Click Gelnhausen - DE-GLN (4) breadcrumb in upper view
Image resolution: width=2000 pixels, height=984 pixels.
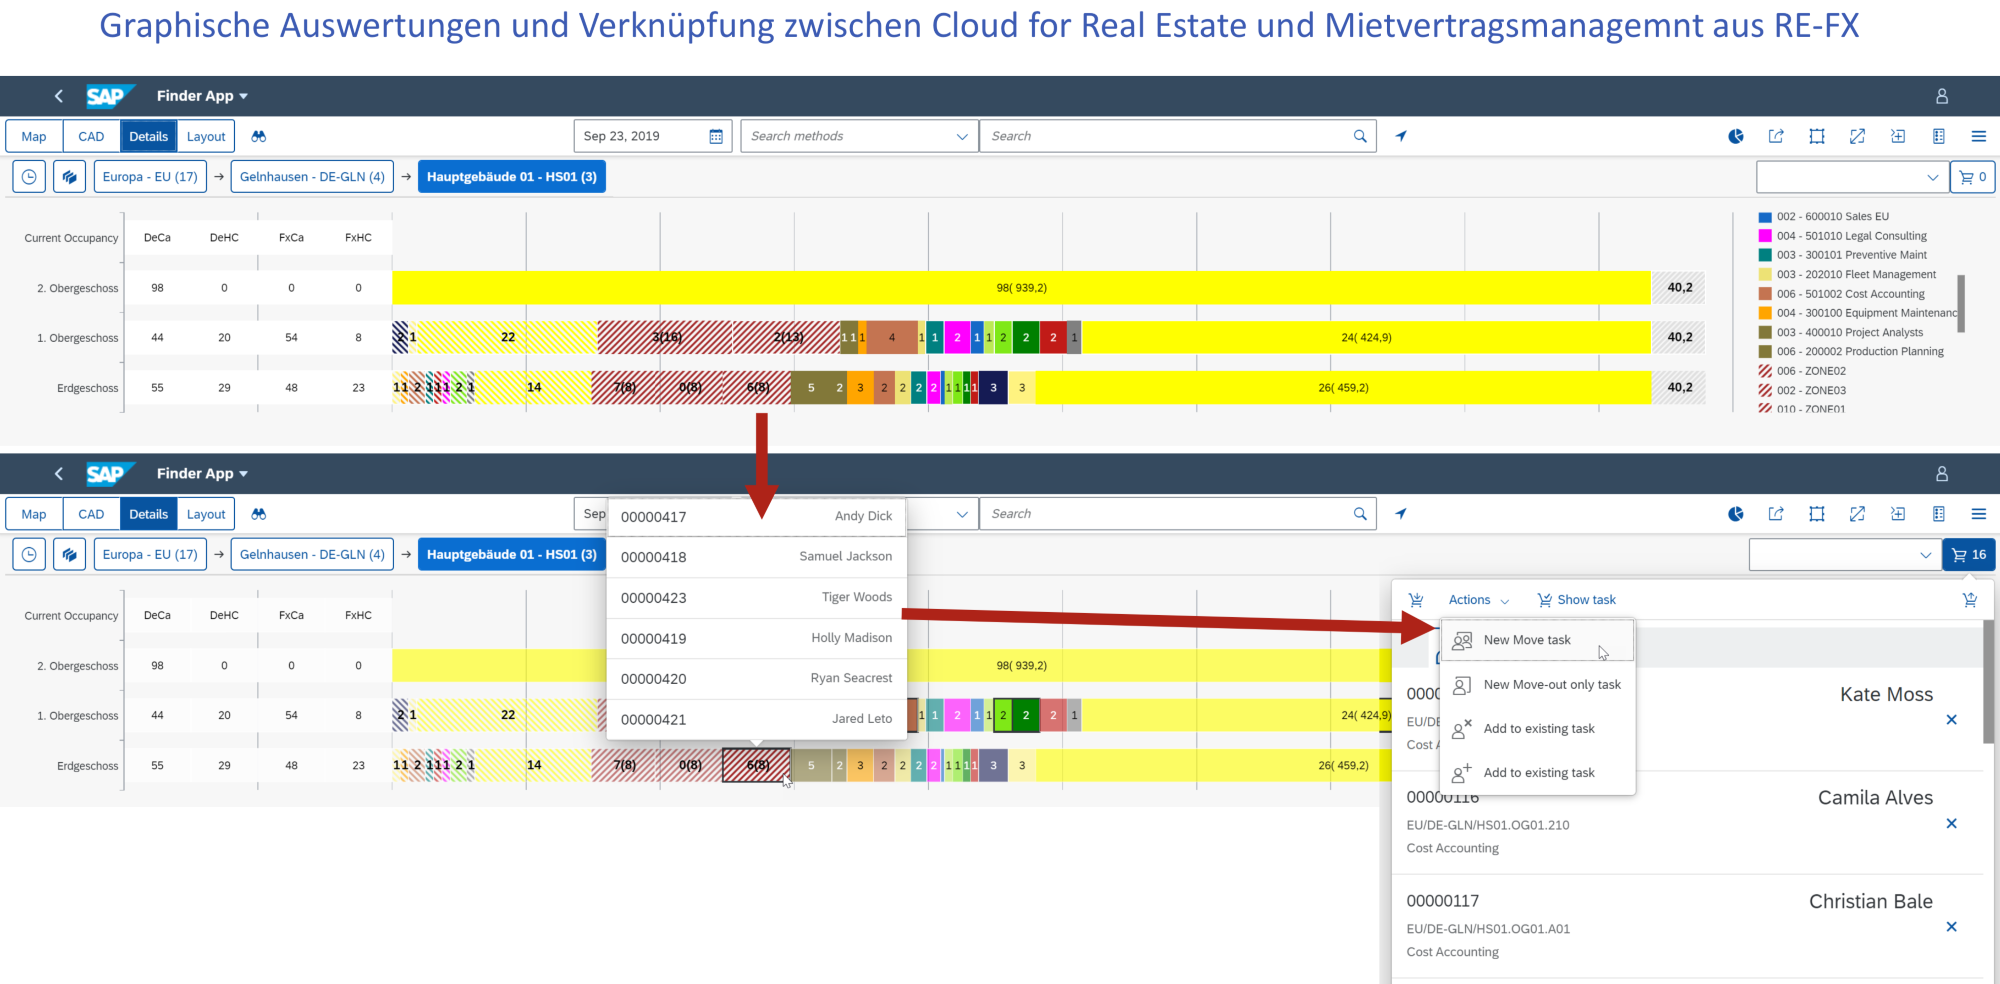tap(312, 177)
